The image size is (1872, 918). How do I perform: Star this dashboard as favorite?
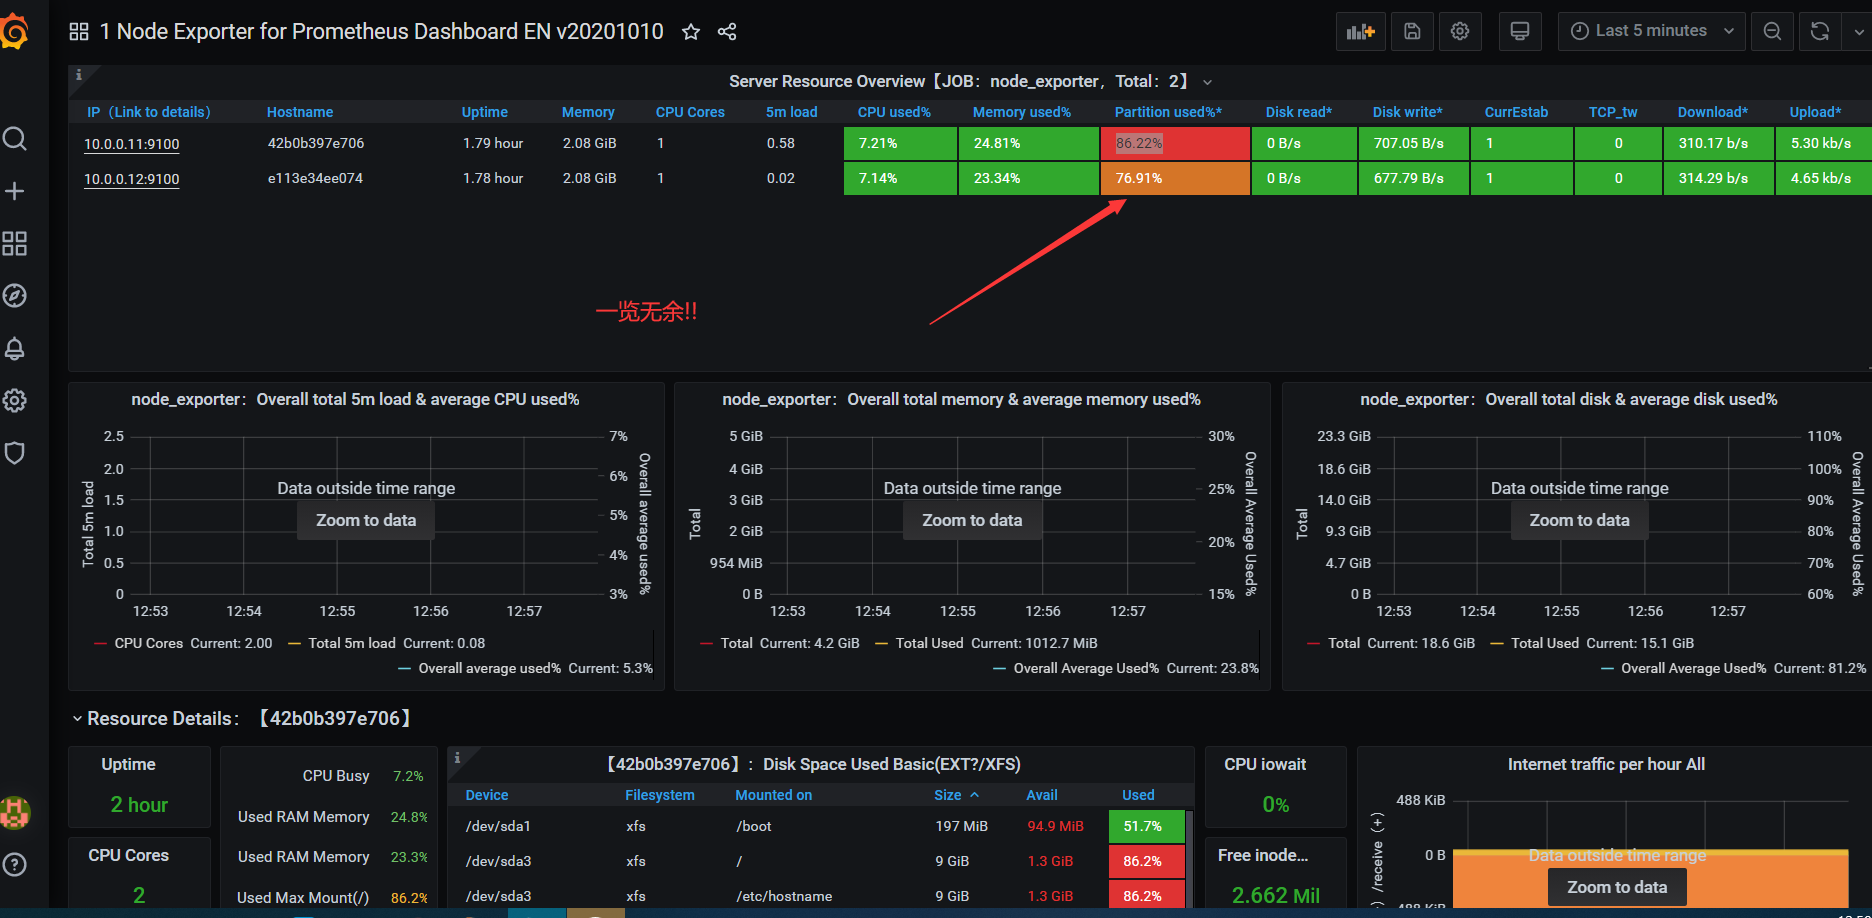point(690,32)
